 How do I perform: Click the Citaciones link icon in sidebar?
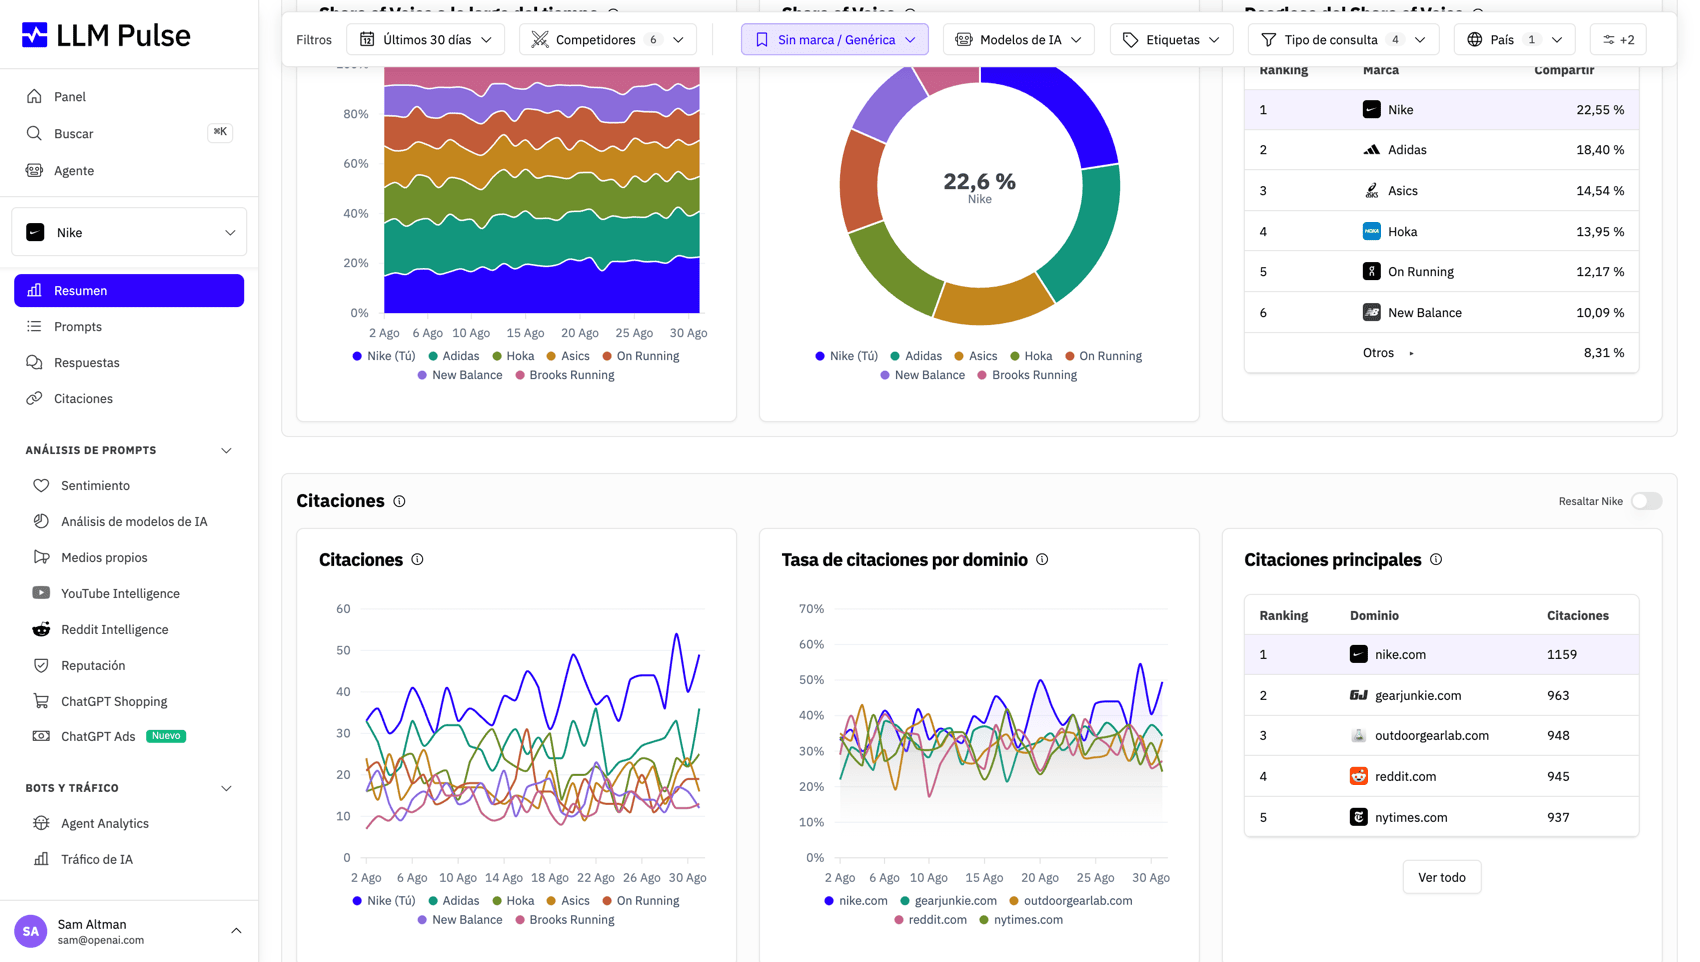pos(34,398)
